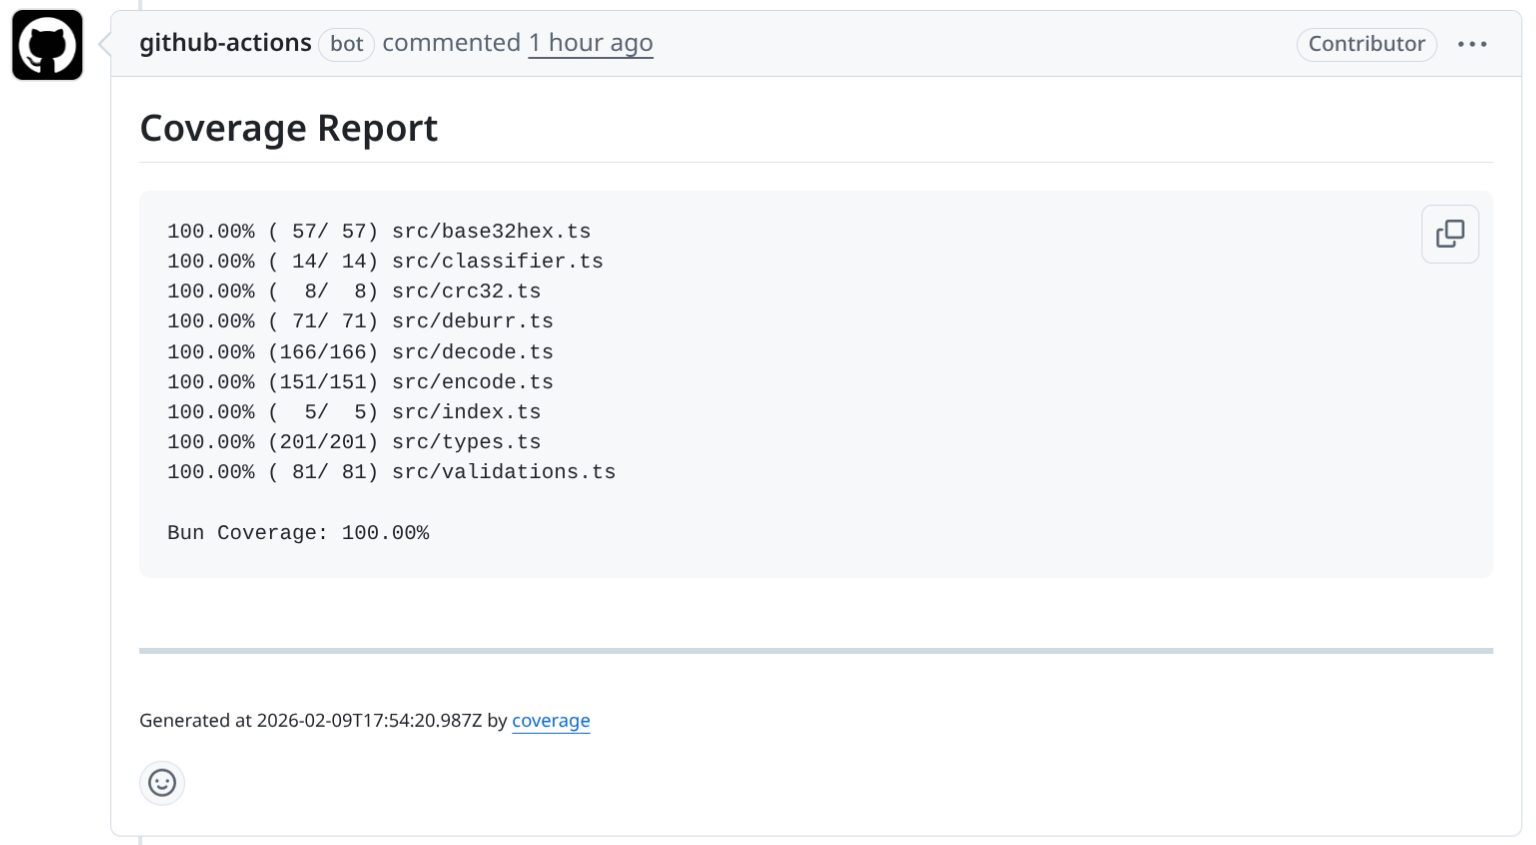Visit the github-actions profile
Image resolution: width=1536 pixels, height=845 pixels.
point(225,42)
